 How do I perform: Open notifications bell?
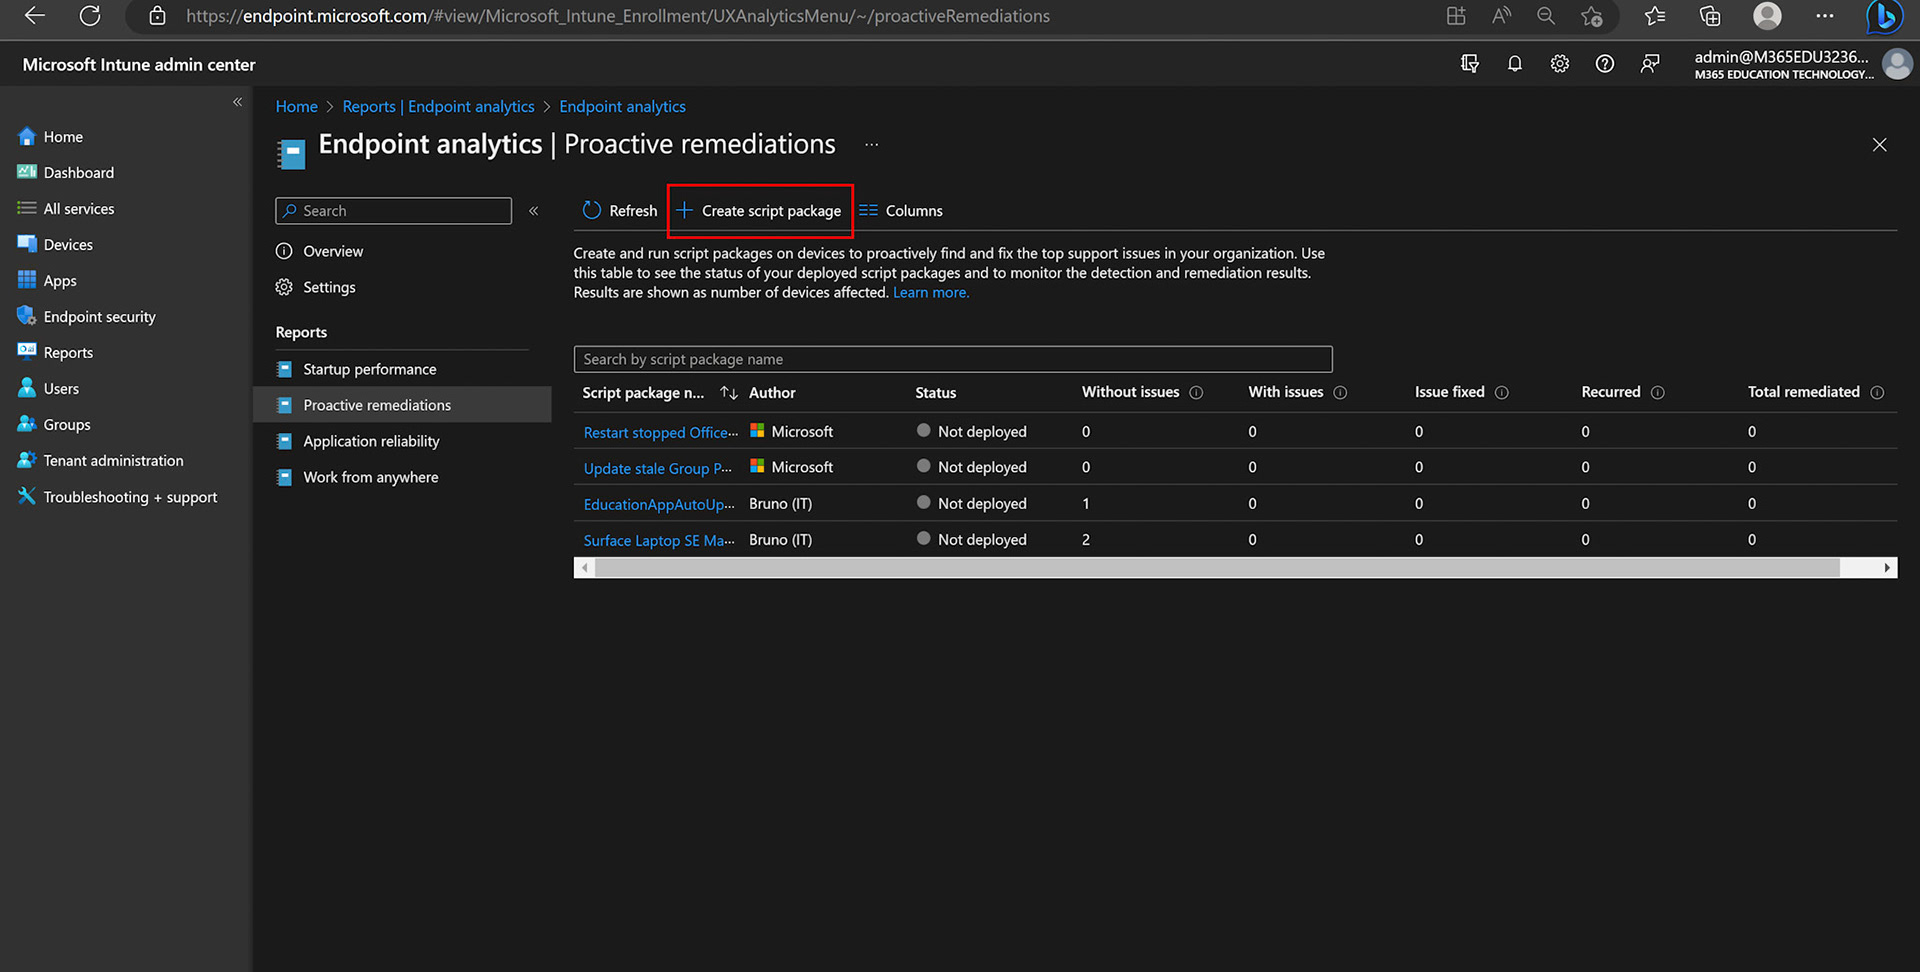[x=1515, y=64]
